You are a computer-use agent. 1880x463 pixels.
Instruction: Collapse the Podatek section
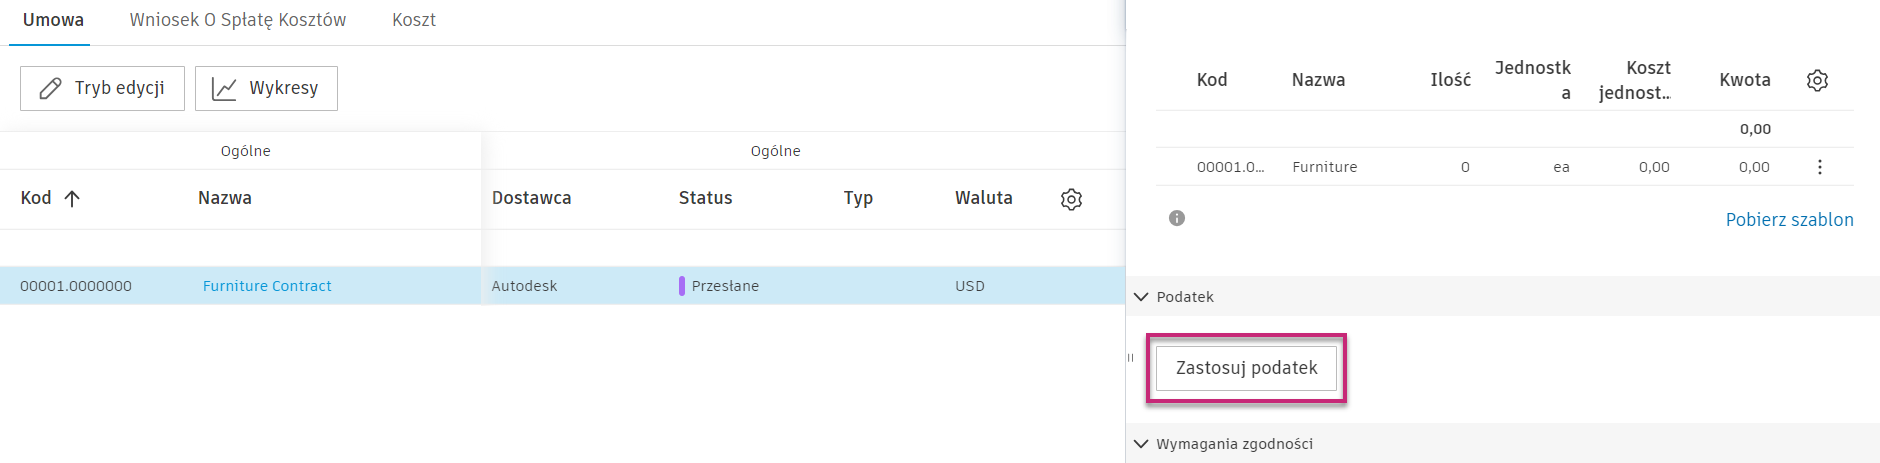pyautogui.click(x=1141, y=297)
